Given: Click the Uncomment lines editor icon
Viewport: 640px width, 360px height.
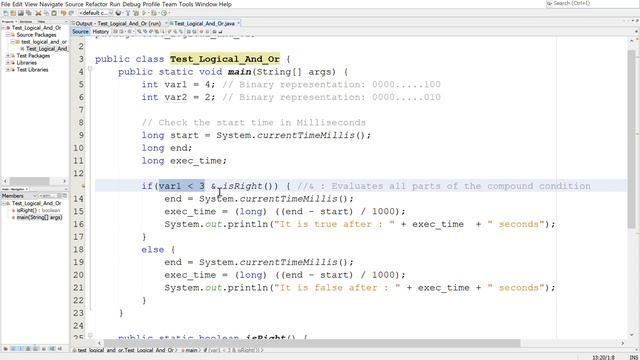Looking at the screenshot, I should pyautogui.click(x=220, y=31).
